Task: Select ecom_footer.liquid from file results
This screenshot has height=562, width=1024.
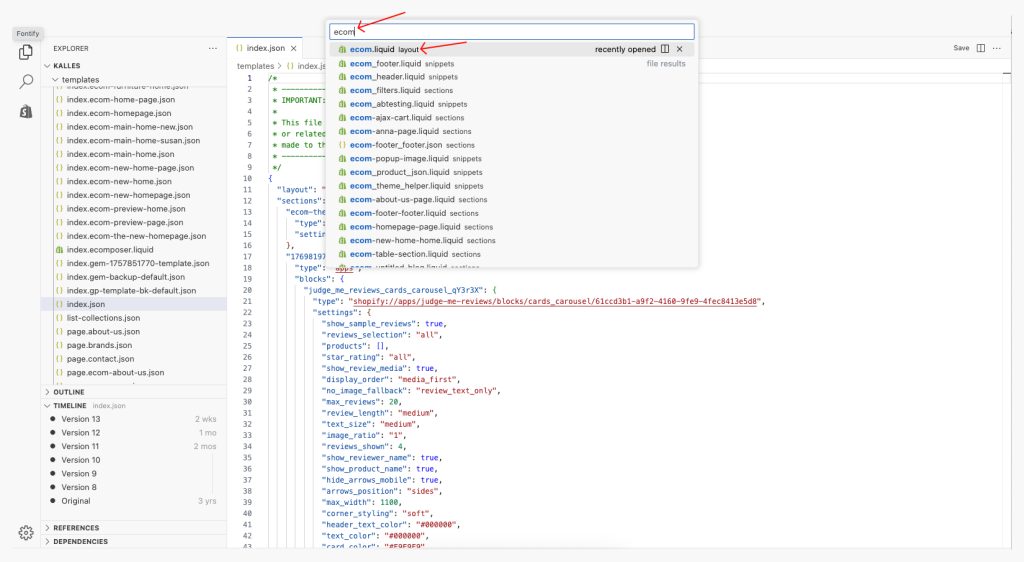Action: (x=385, y=63)
